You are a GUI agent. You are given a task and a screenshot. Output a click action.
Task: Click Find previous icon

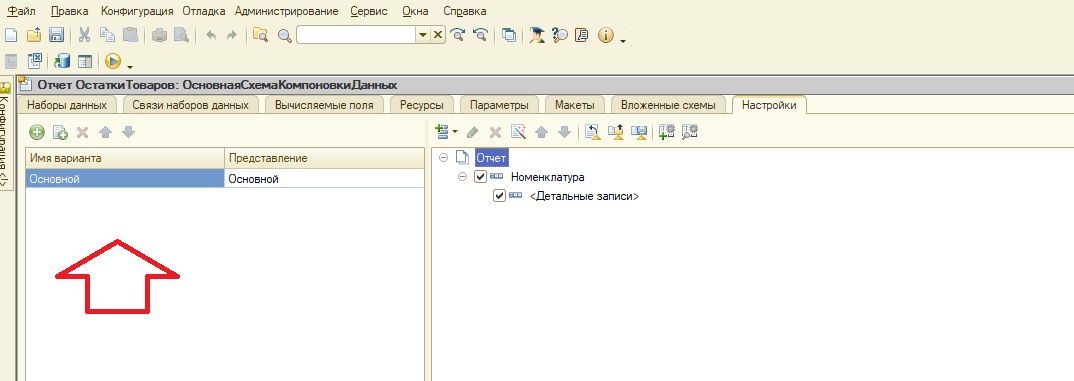pos(482,36)
